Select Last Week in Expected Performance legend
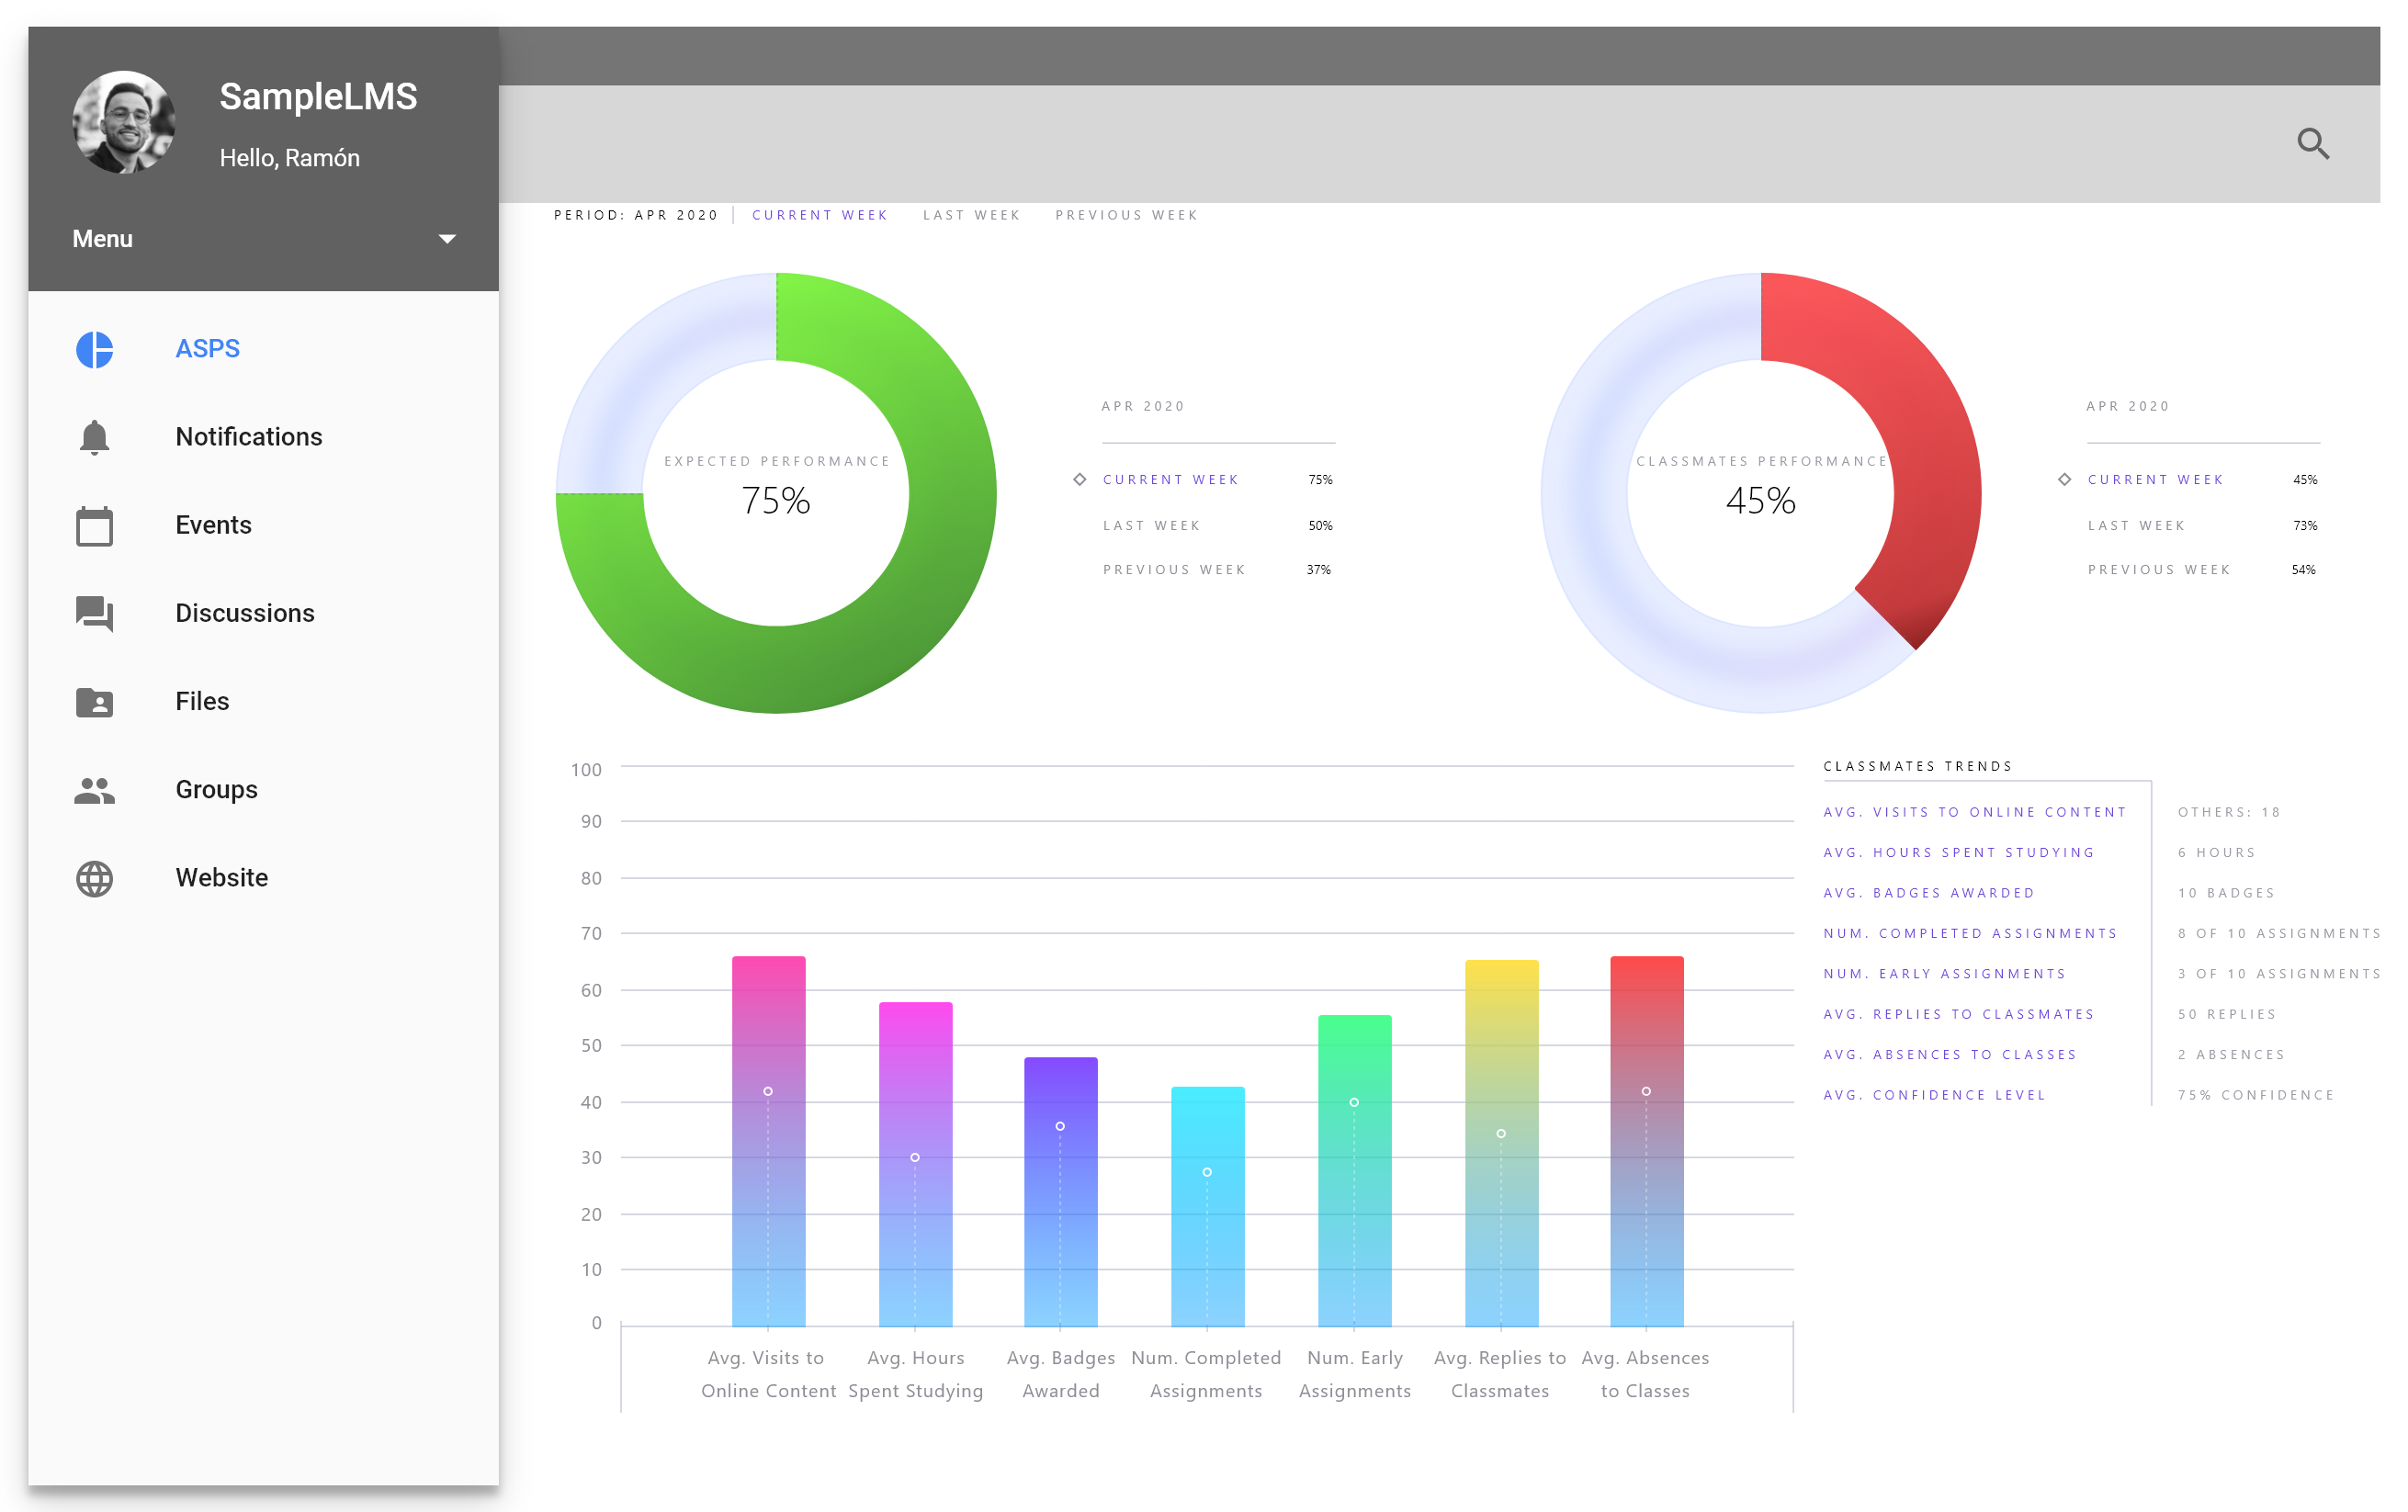Viewport: 2408px width, 1512px height. pos(1151,526)
